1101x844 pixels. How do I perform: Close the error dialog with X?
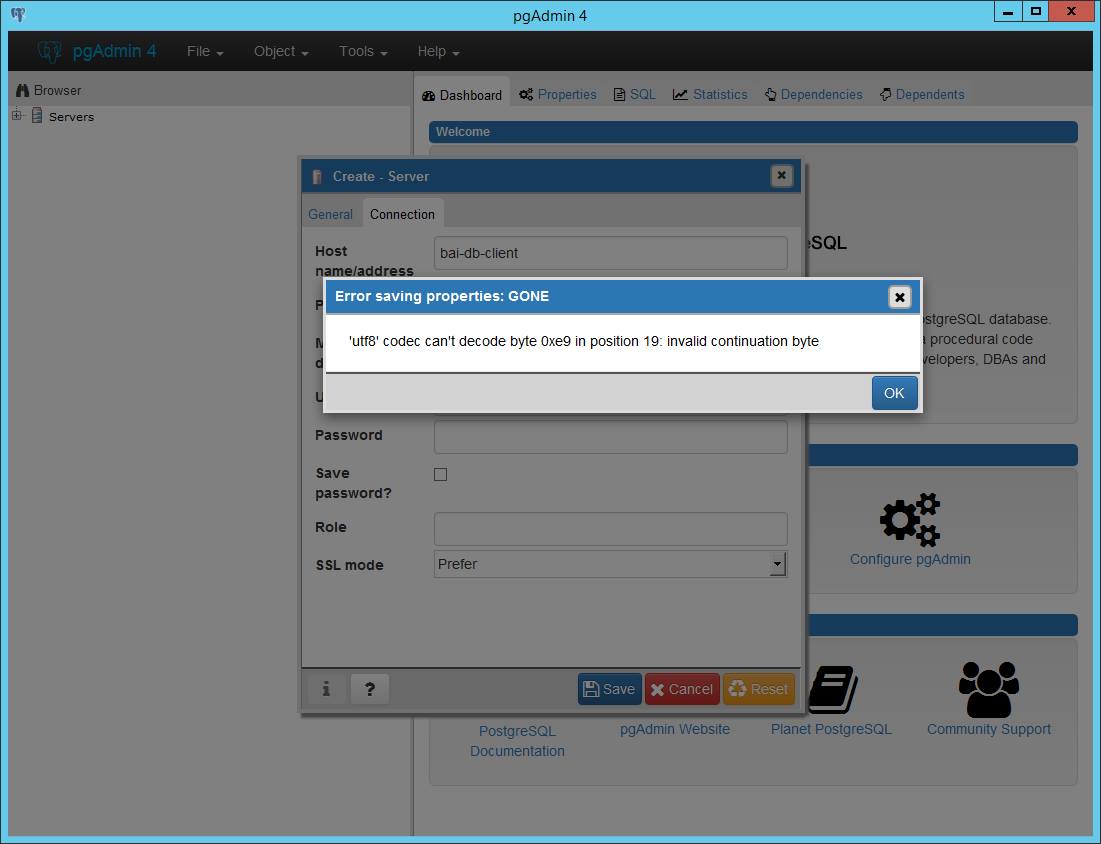tap(899, 297)
